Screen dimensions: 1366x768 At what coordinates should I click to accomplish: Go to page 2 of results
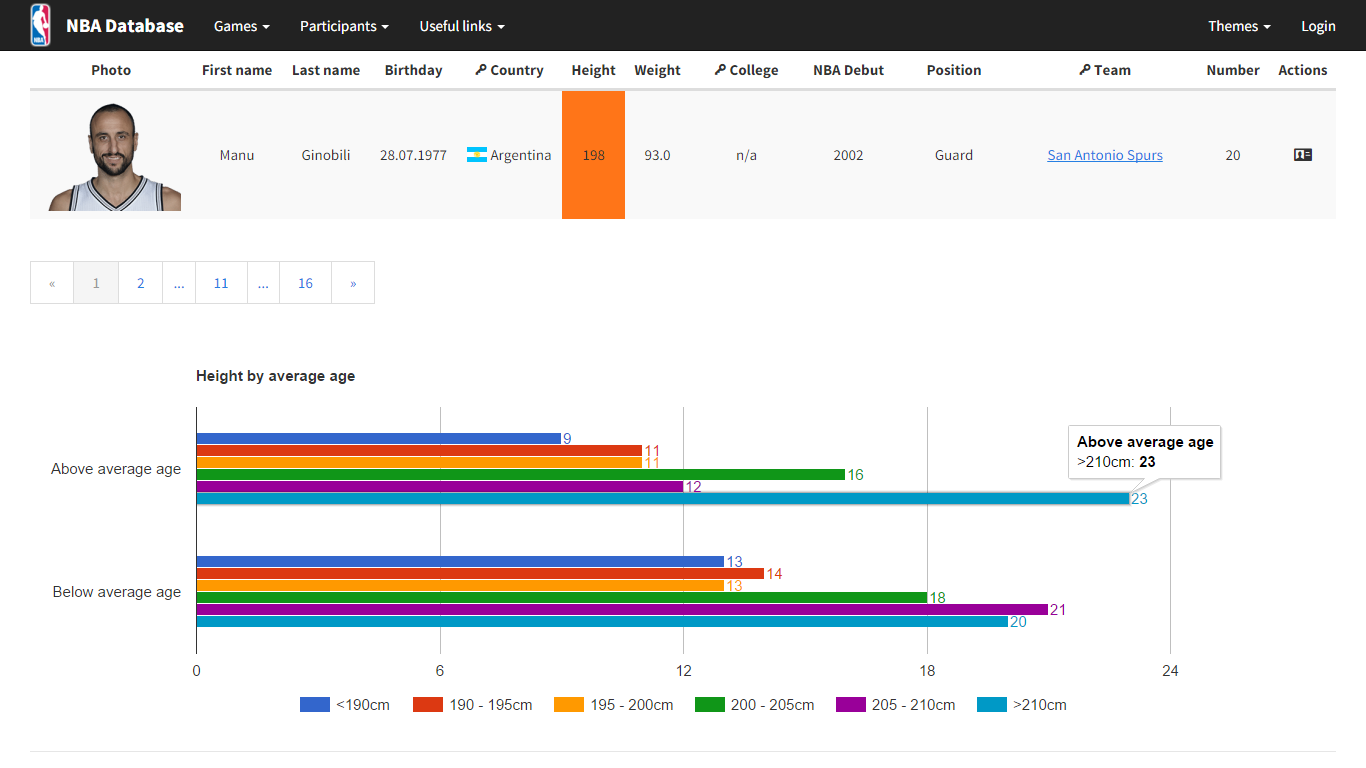pyautogui.click(x=140, y=283)
